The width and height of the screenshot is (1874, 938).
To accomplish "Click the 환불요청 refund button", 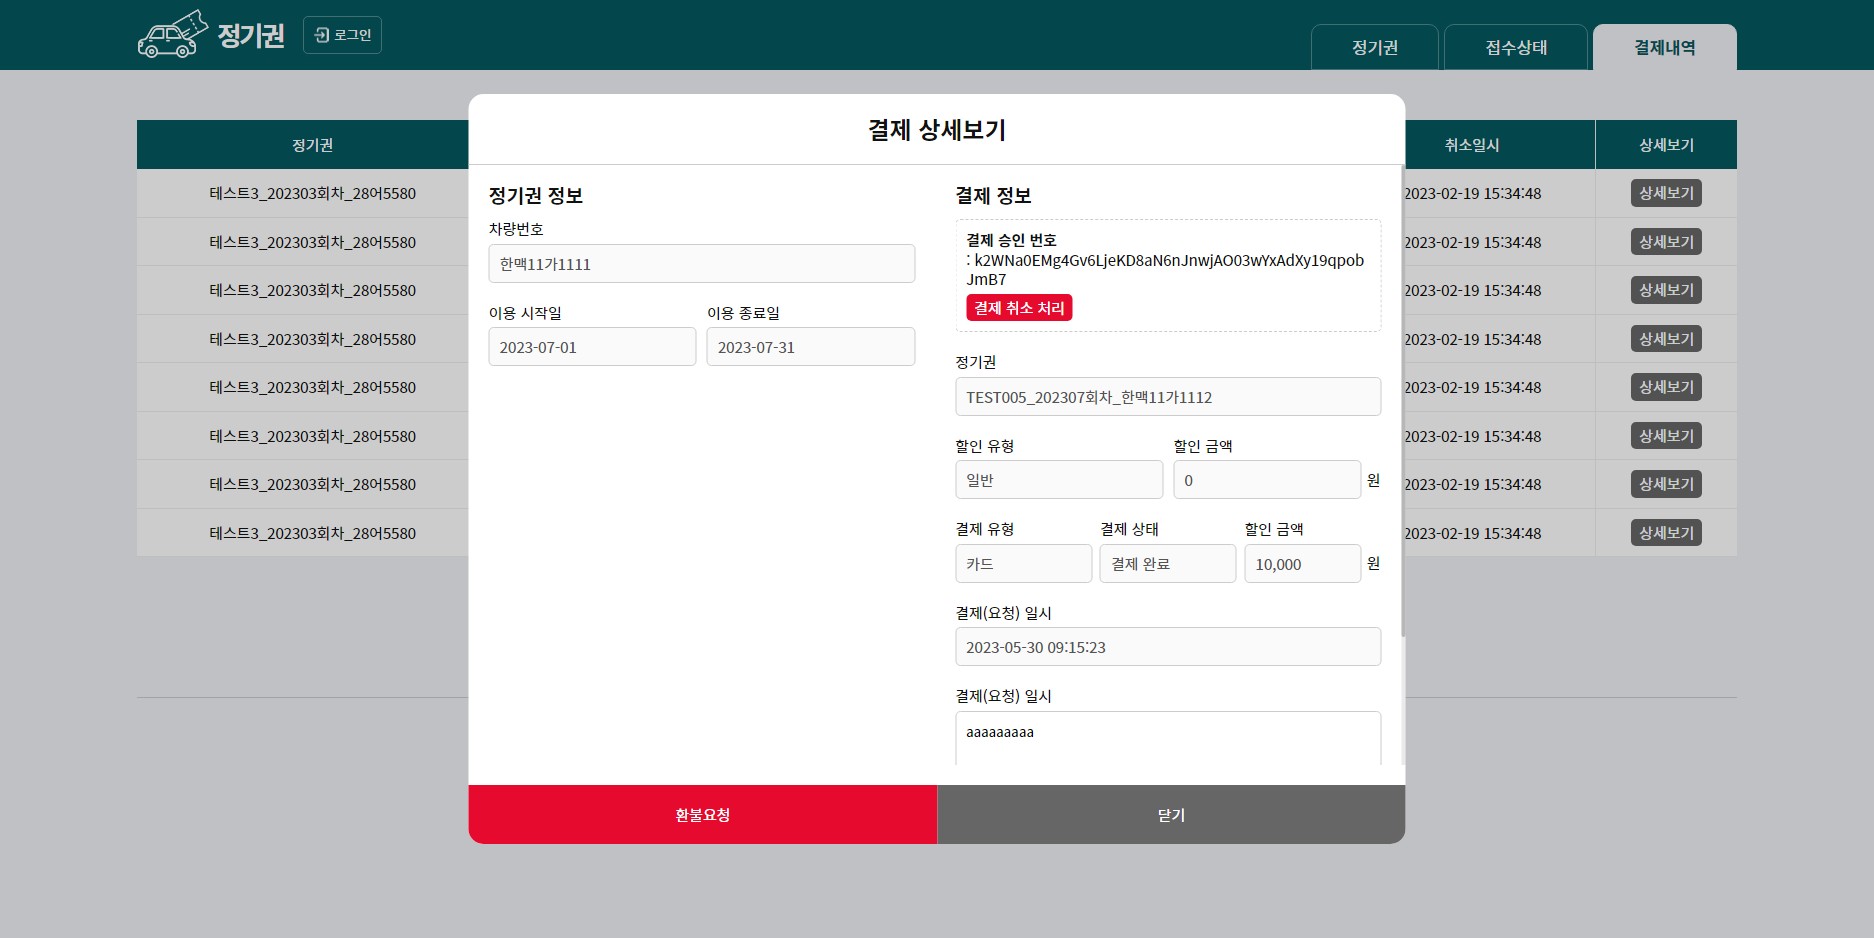I will pyautogui.click(x=702, y=814).
